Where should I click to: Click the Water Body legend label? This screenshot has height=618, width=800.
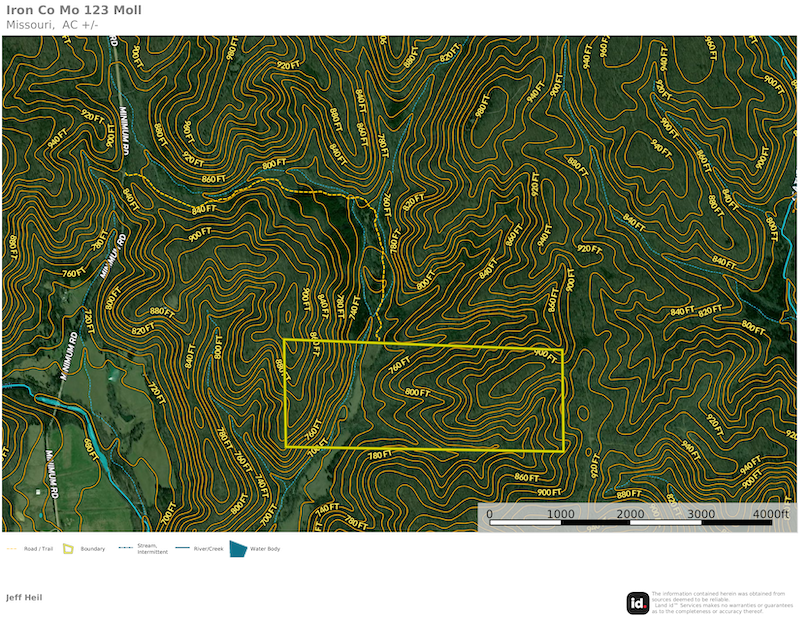265,549
